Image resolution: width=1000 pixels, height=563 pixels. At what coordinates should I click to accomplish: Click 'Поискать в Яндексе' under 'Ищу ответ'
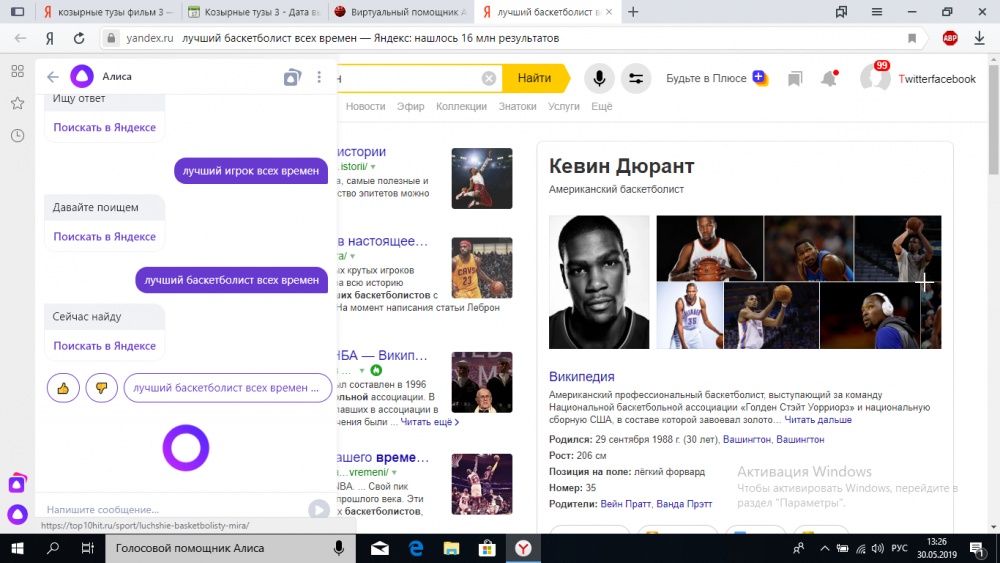tap(105, 128)
